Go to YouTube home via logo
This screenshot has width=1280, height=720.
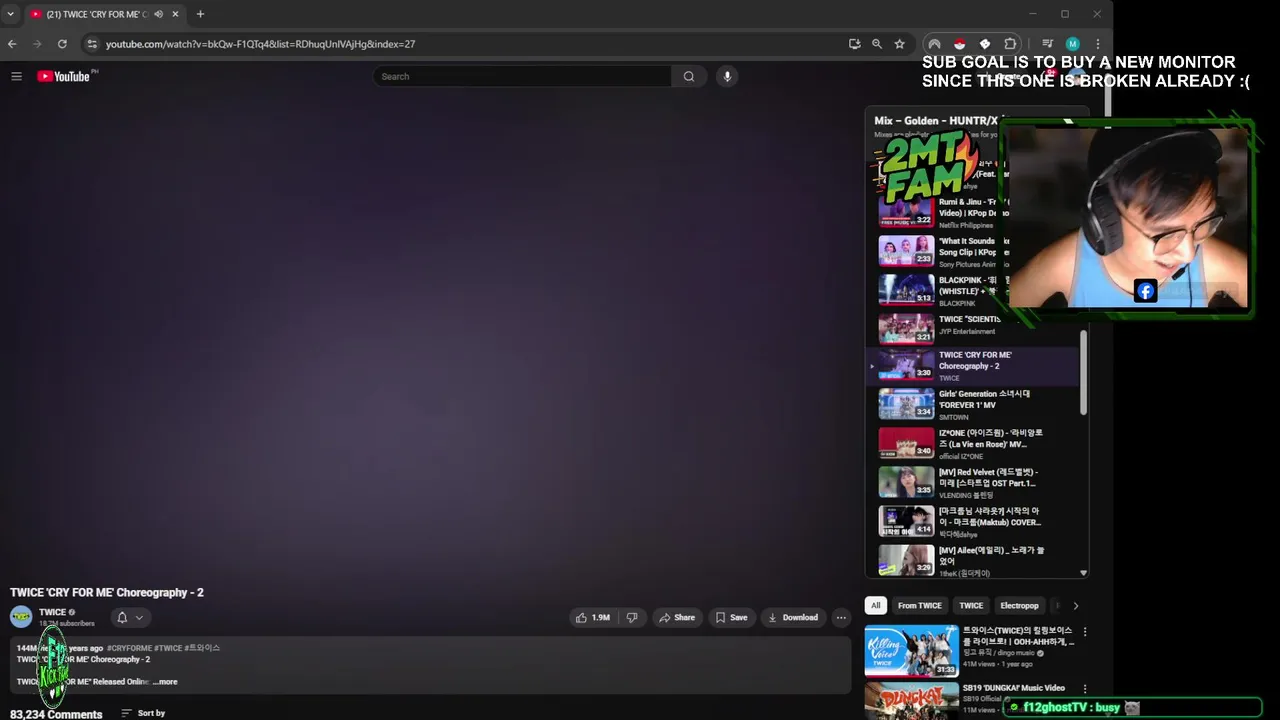tap(64, 76)
